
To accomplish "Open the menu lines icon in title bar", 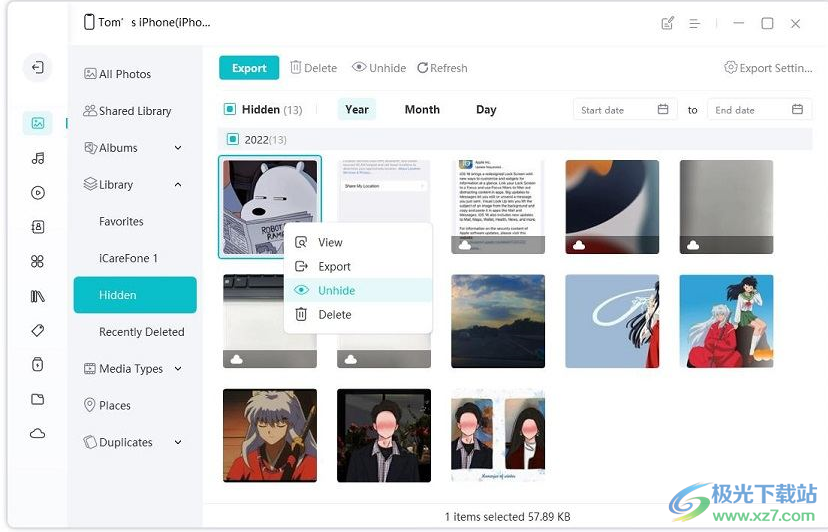I will tap(694, 23).
